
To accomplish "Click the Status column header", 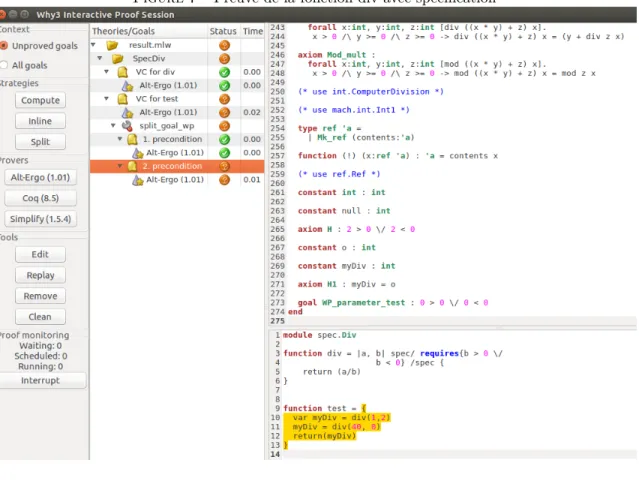I will click(223, 31).
